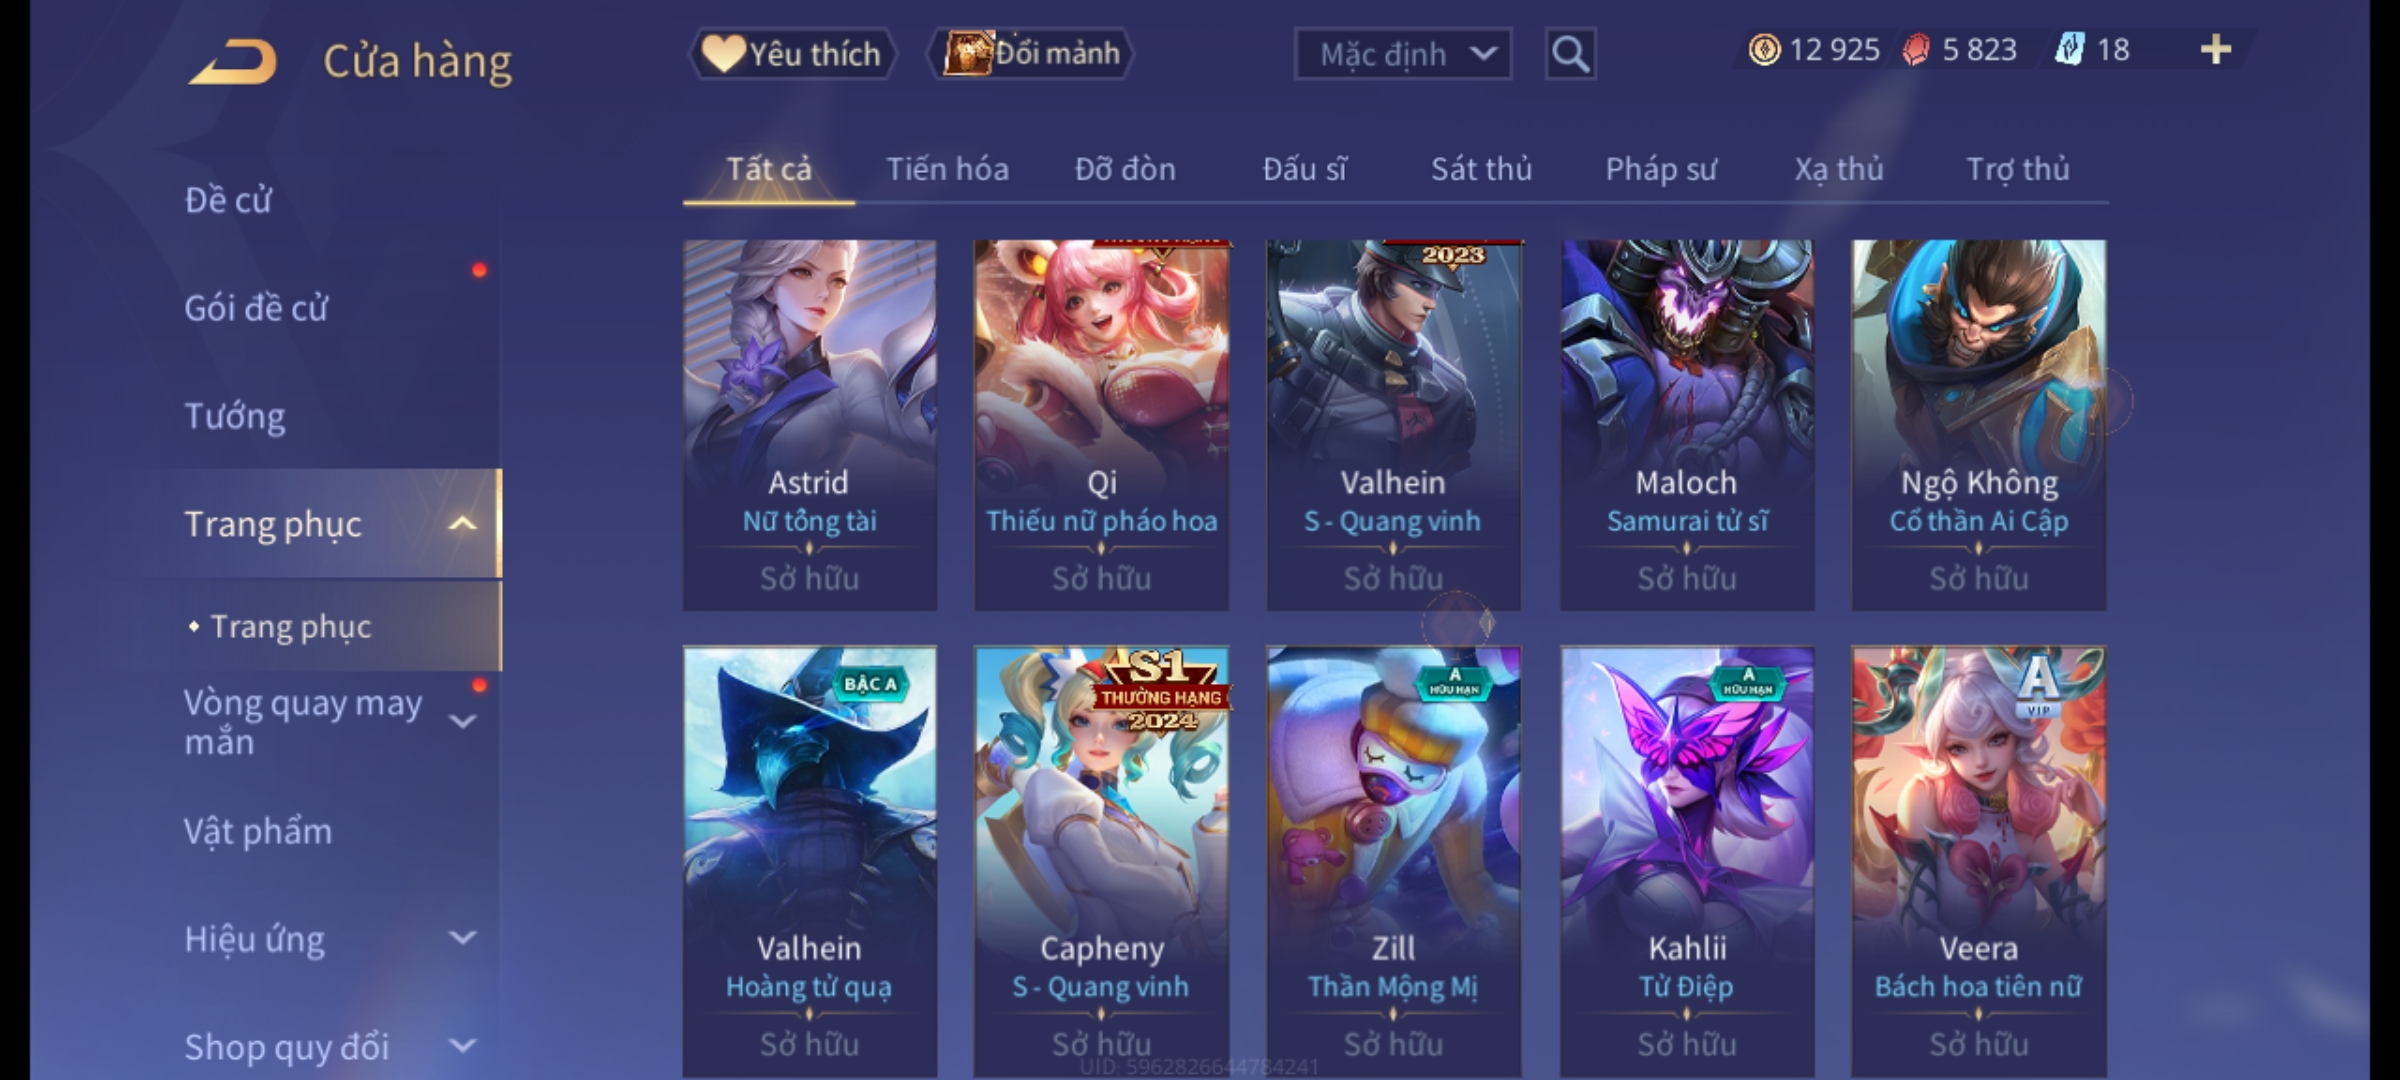2400x1080 pixels.
Task: Click the red ruby currency icon
Action: pyautogui.click(x=1915, y=50)
